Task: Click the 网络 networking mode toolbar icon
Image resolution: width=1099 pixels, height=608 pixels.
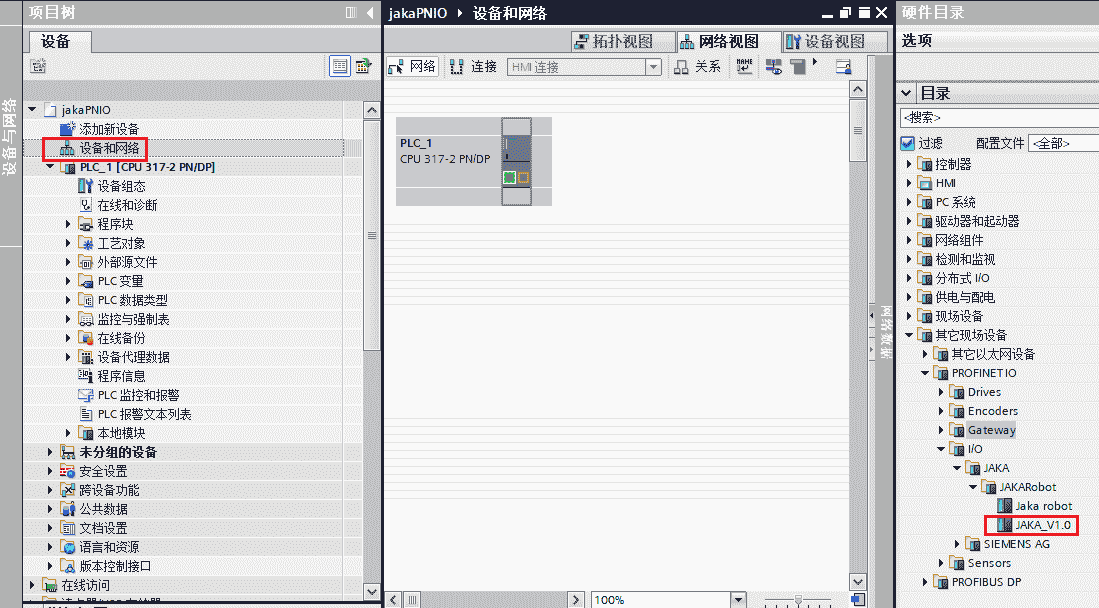Action: coord(412,67)
